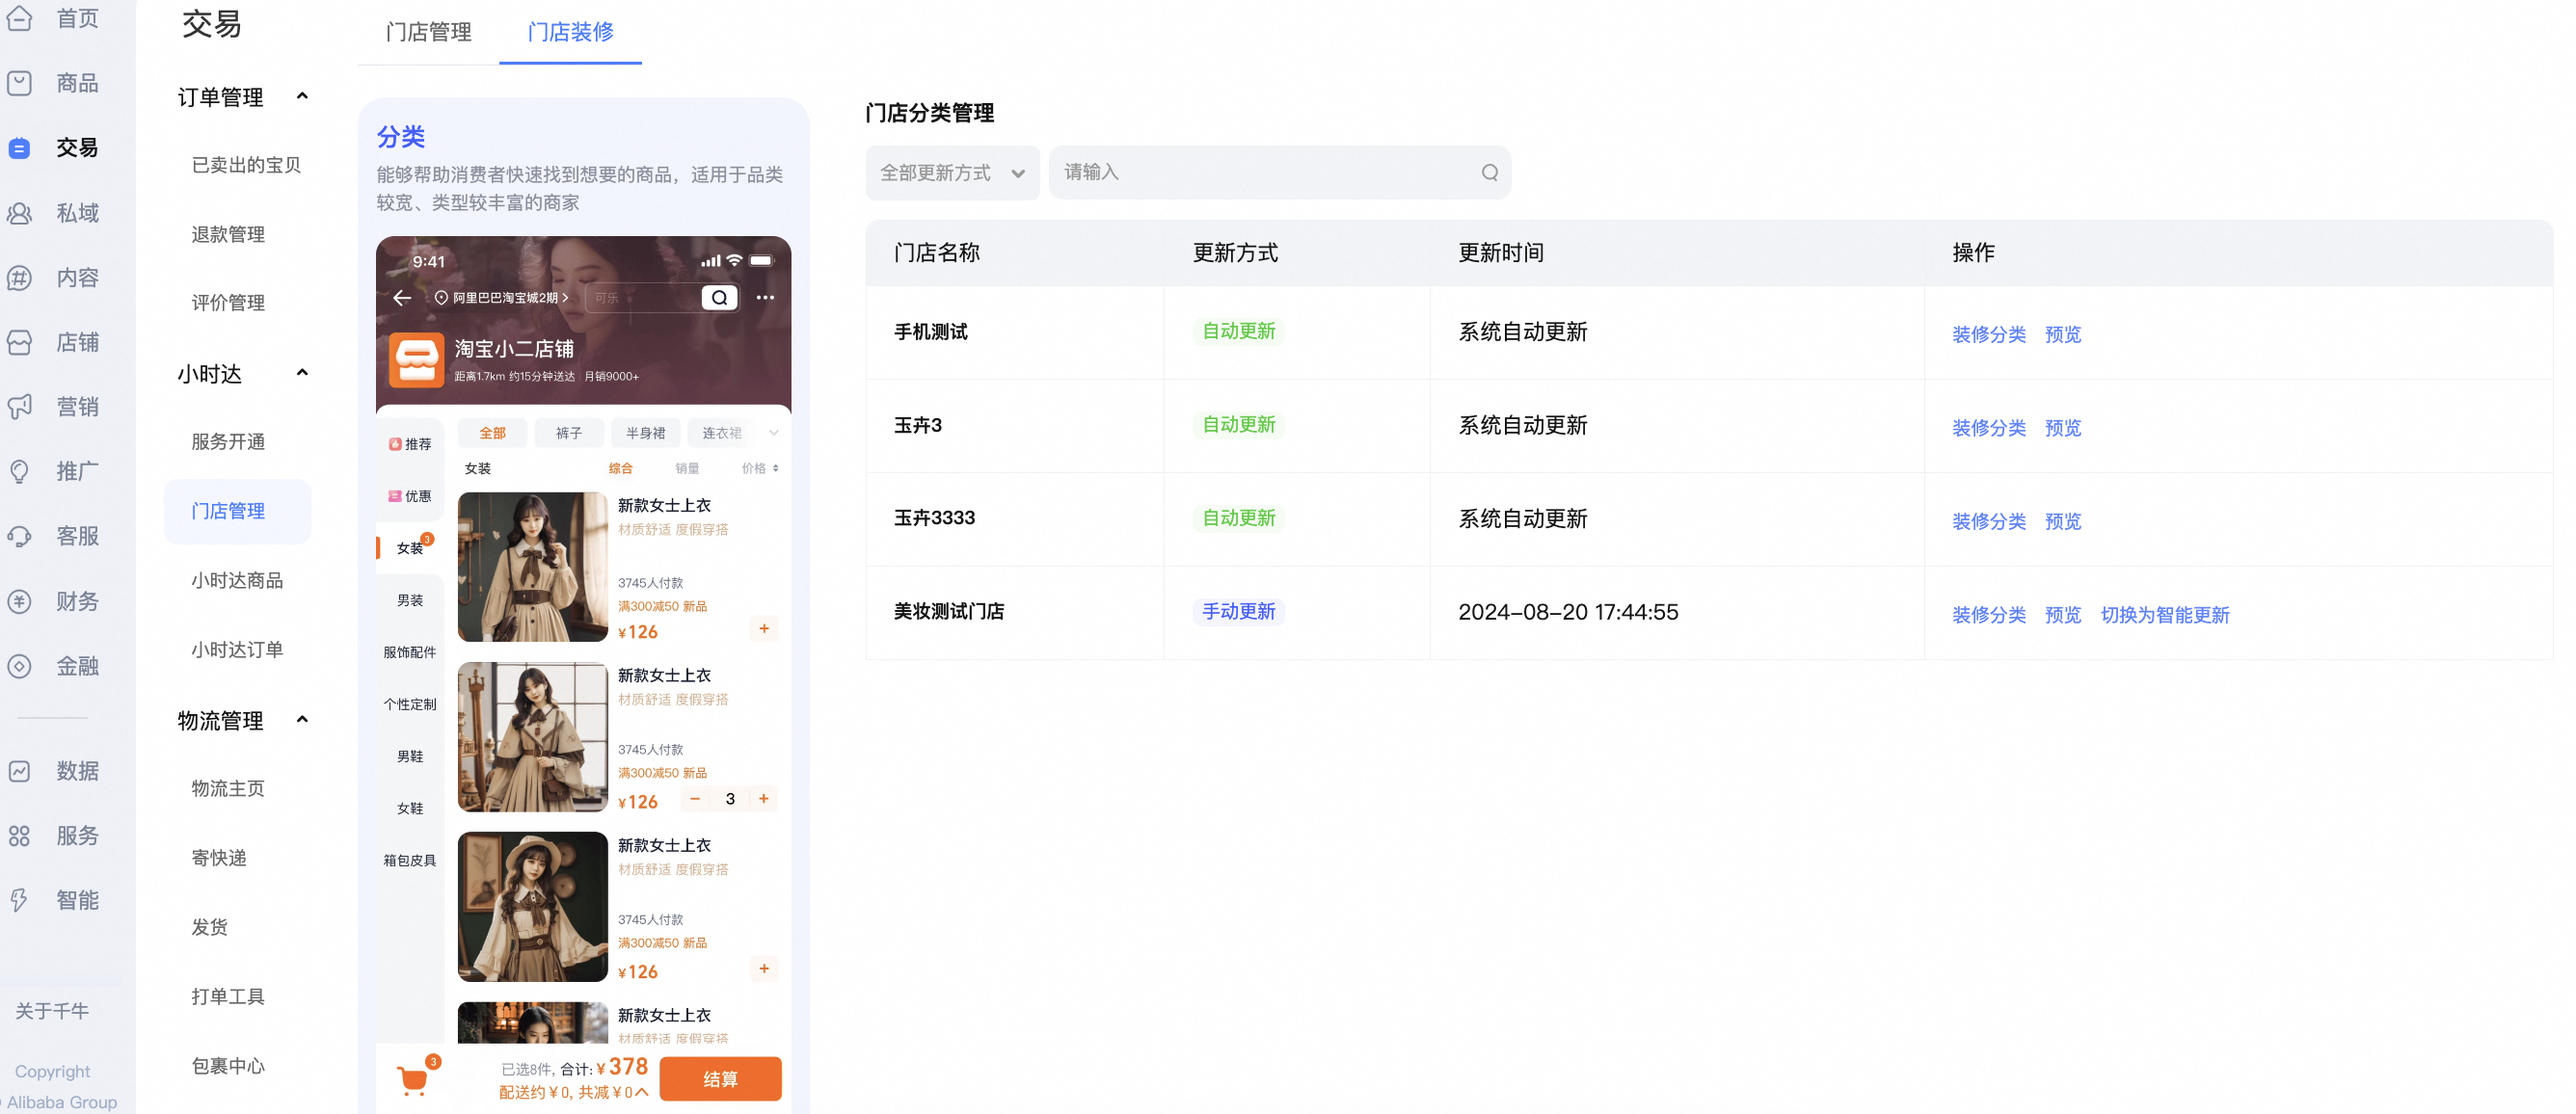
Task: Open the 店铺 store icon
Action: 20,342
